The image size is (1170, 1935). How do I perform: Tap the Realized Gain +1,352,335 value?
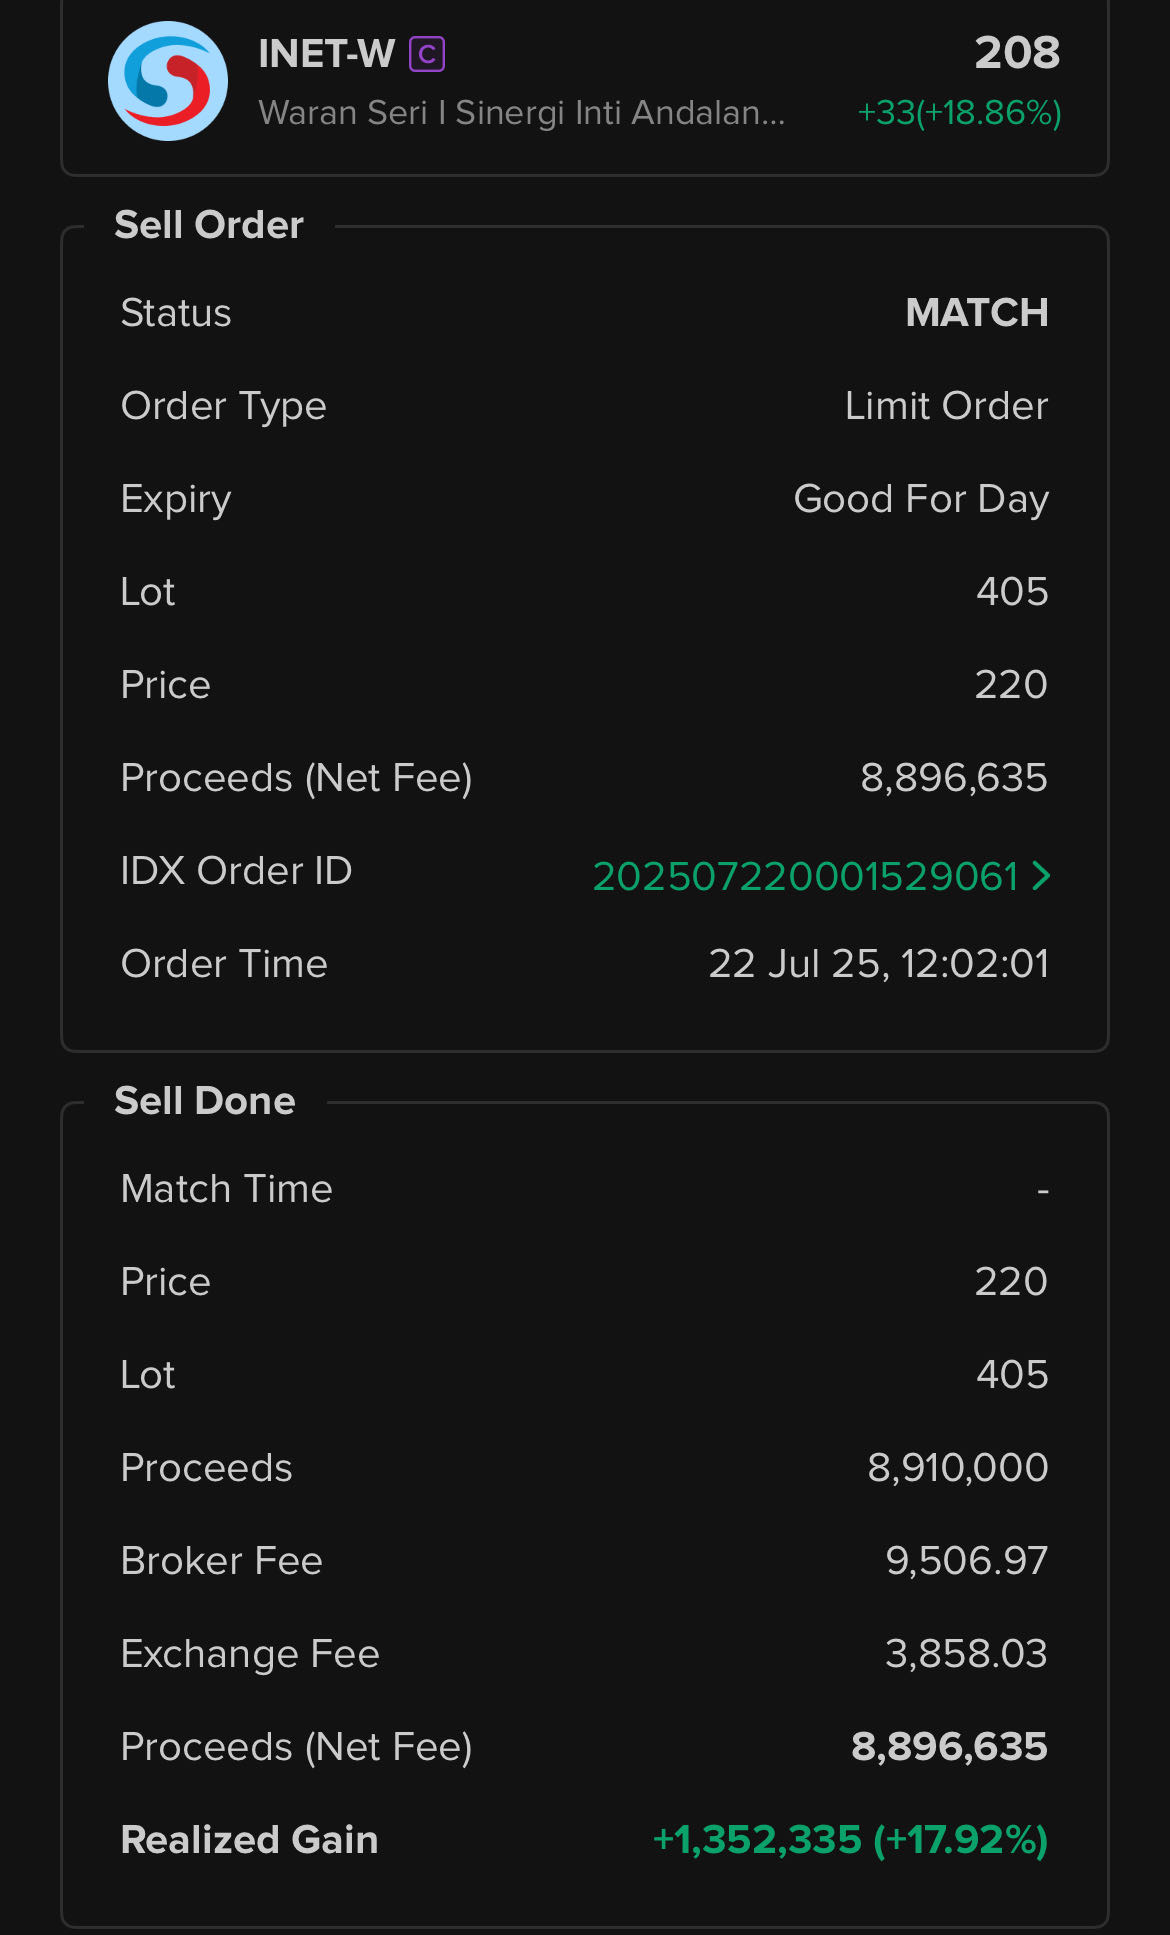[x=849, y=1840]
